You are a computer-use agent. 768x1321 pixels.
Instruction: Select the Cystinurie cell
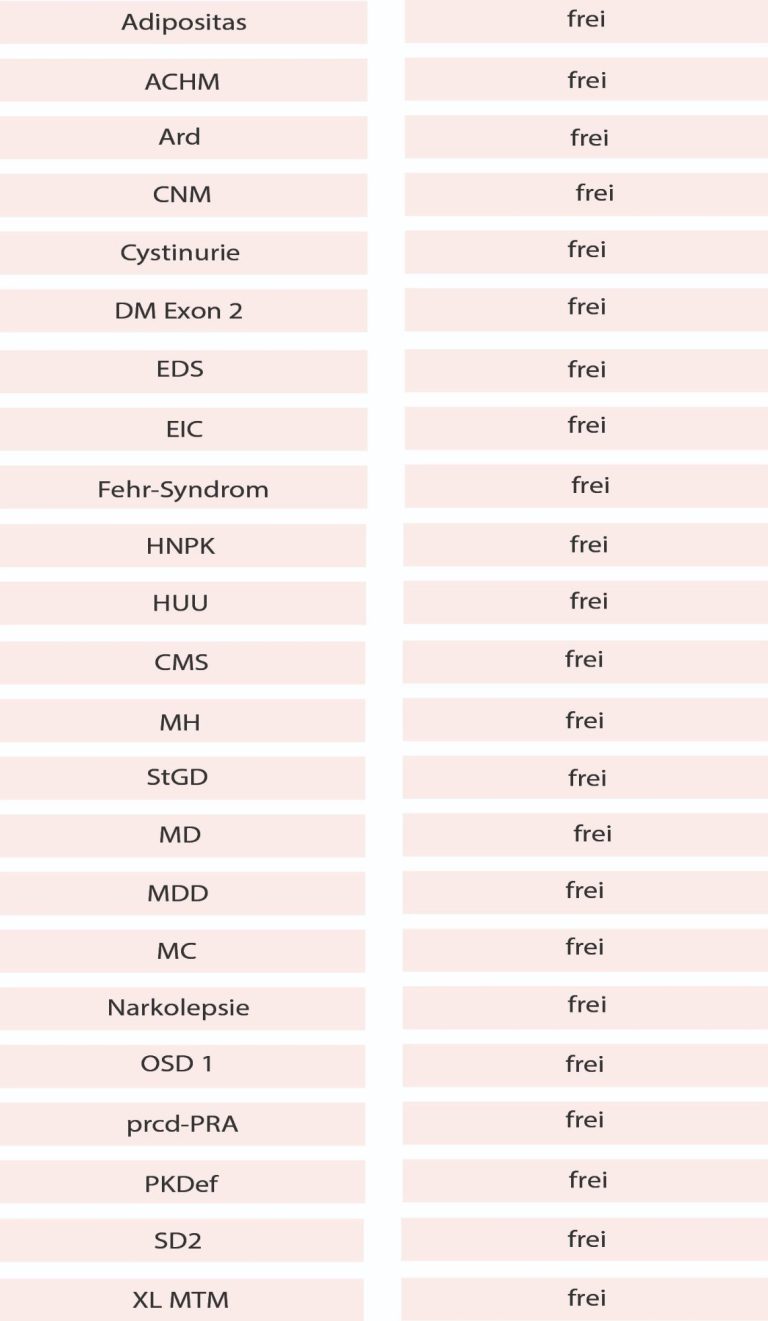(x=183, y=253)
